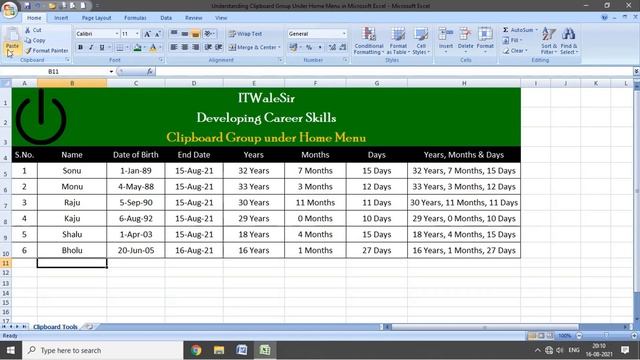Open Sort & Filter menu
Viewport: 640px width, 360px height.
pyautogui.click(x=549, y=41)
